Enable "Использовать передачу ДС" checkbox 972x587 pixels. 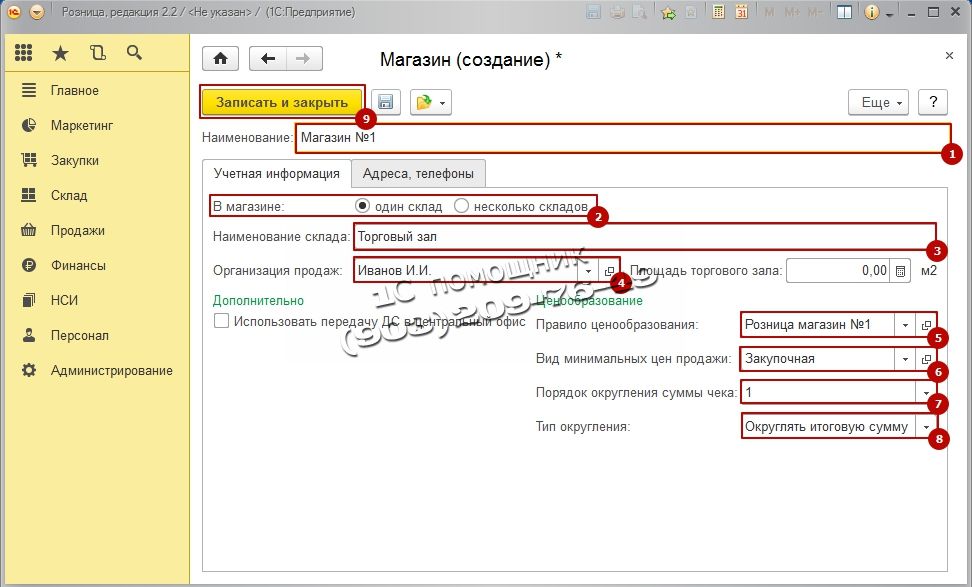[222, 322]
